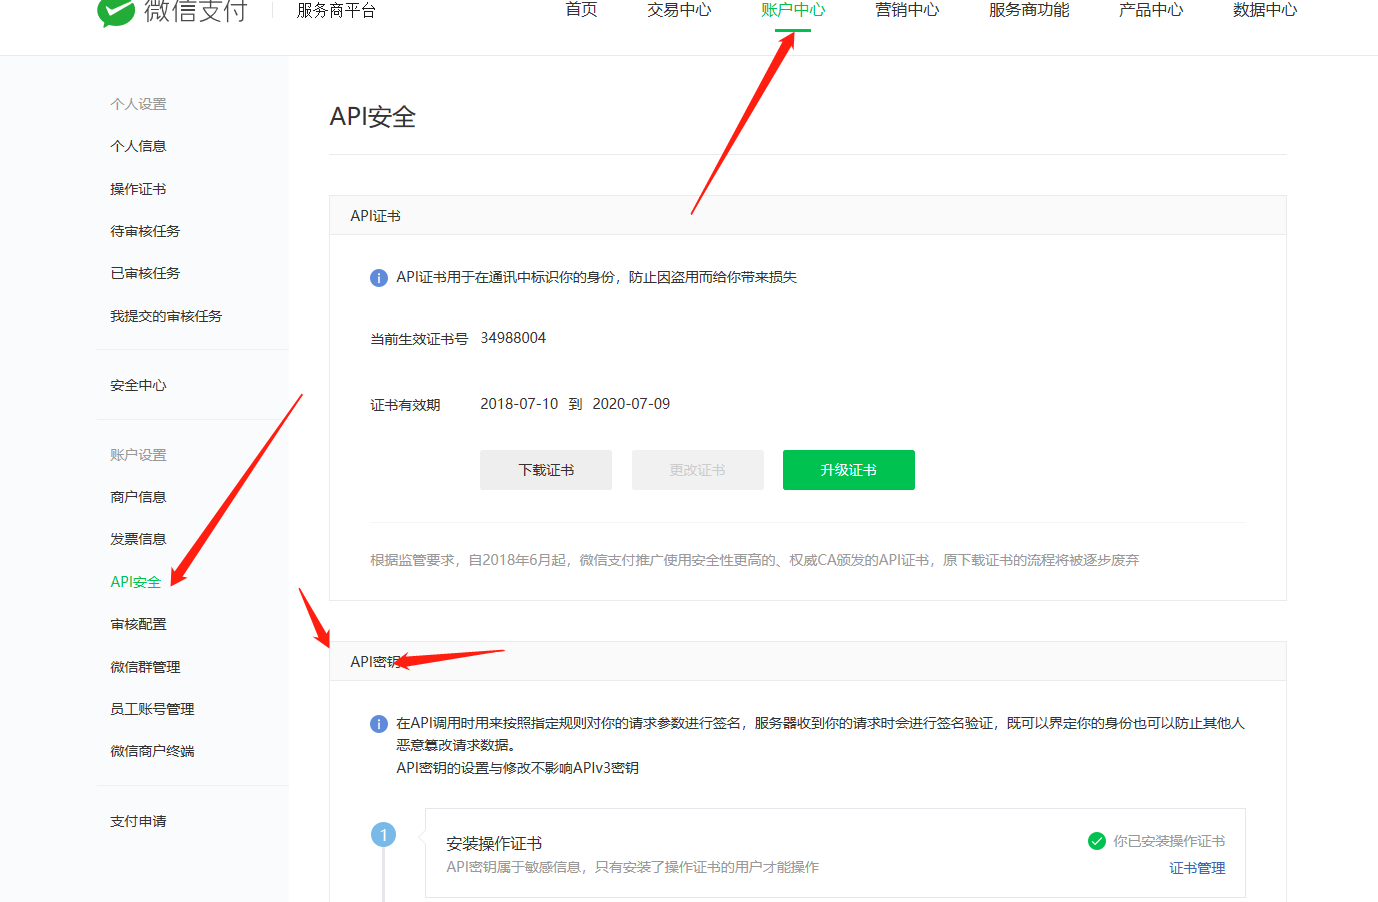Click the WeChat Pay logo icon

tap(116, 12)
